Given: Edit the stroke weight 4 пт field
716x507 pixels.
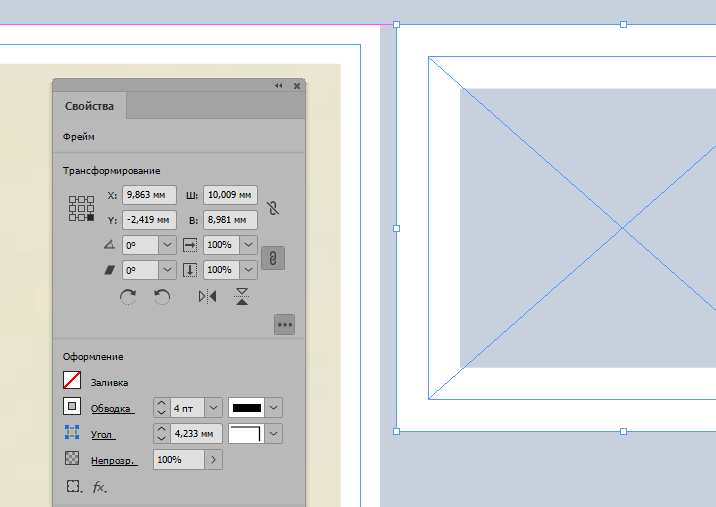Looking at the screenshot, I should [x=187, y=408].
